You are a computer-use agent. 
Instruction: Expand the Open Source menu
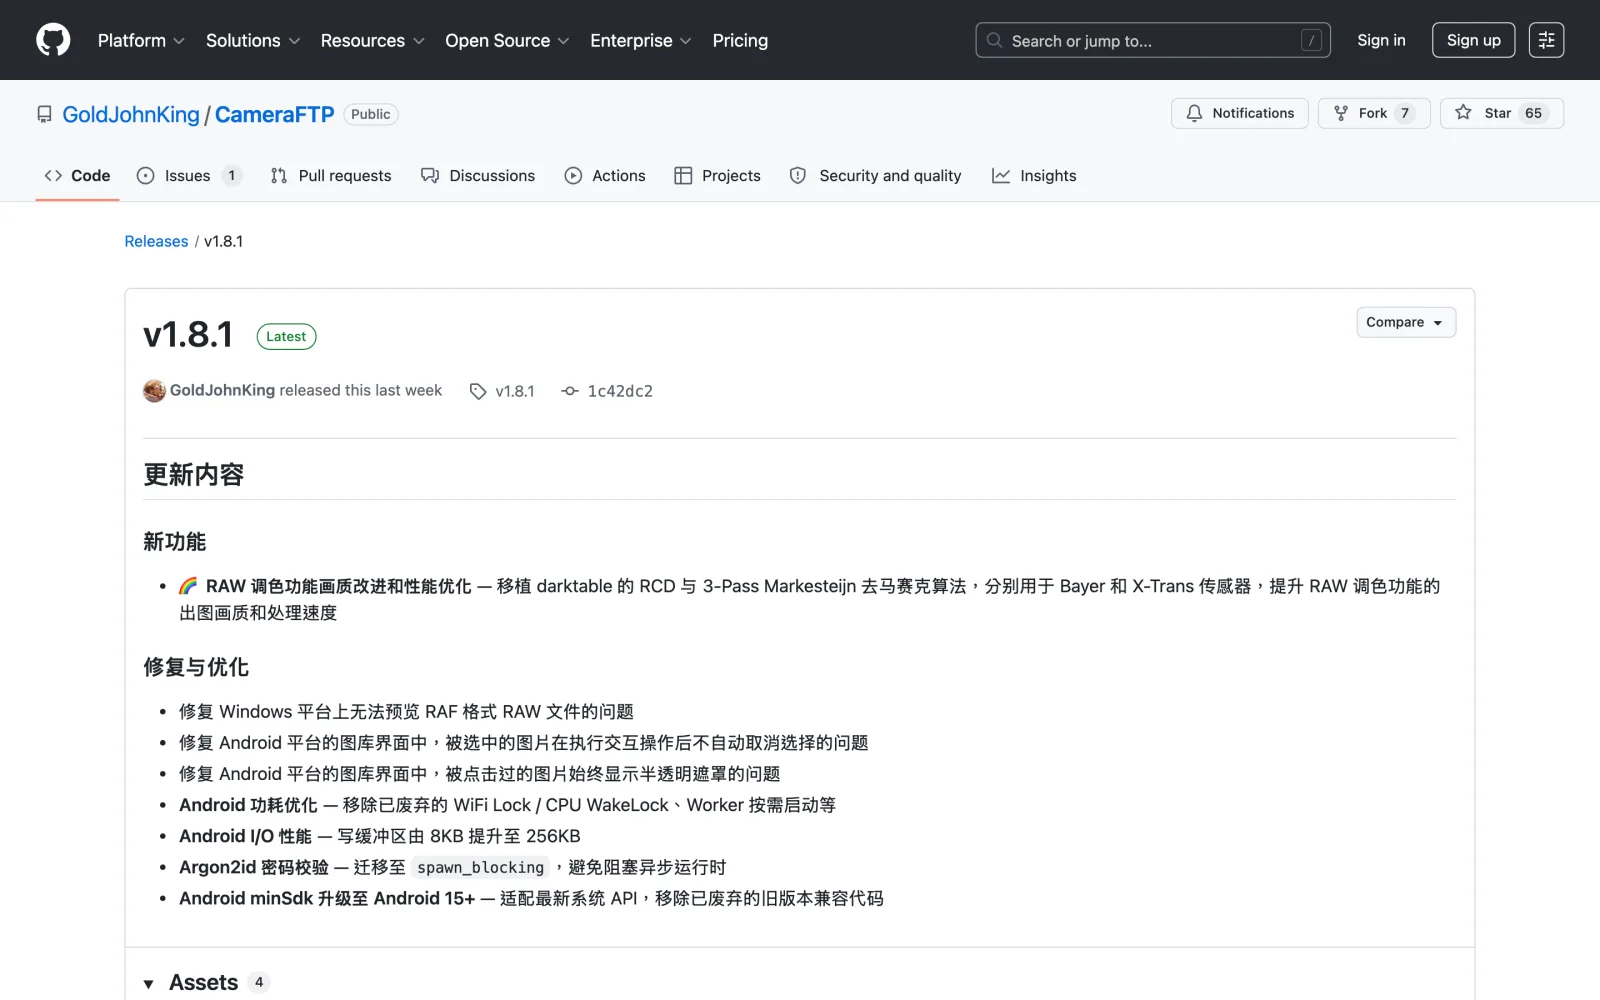(507, 40)
